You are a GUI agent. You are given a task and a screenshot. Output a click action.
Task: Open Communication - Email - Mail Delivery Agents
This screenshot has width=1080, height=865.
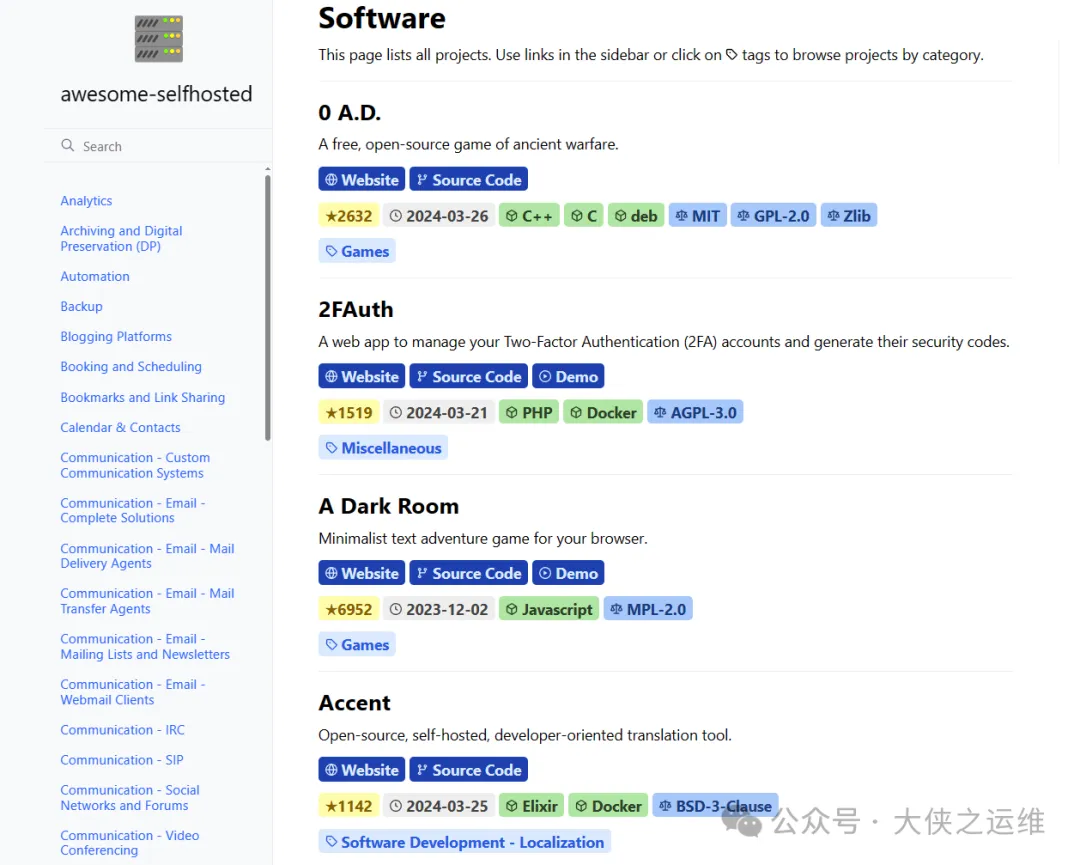point(147,556)
